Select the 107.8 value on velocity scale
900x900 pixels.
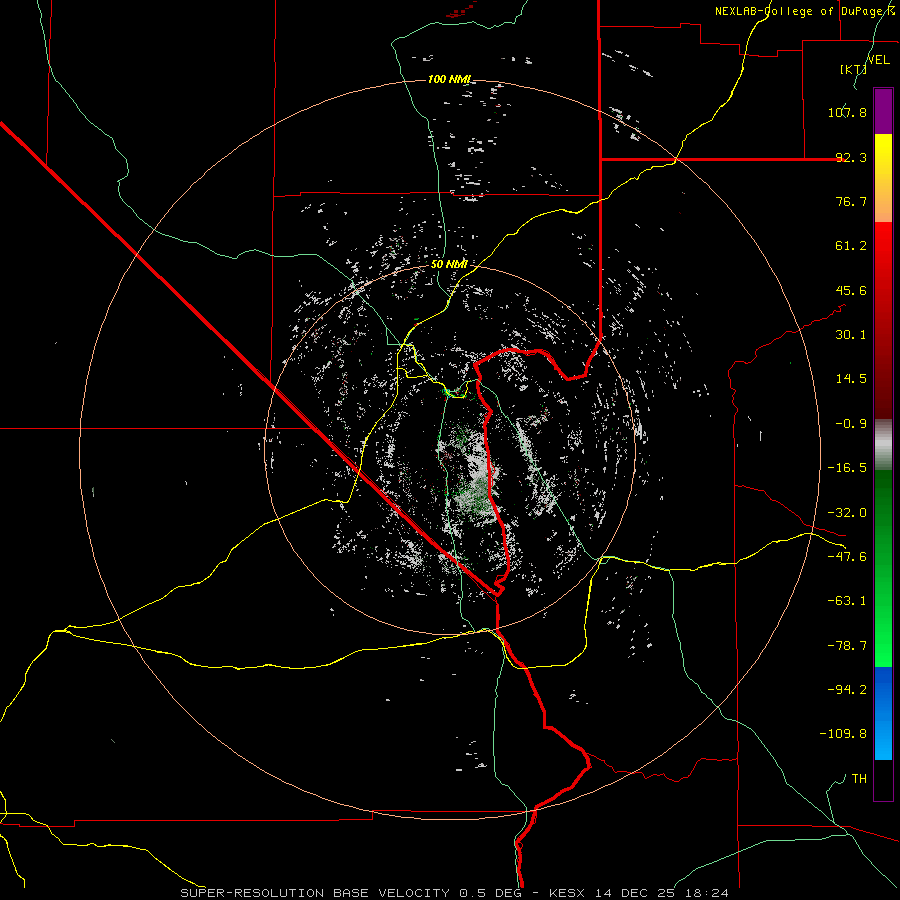click(847, 112)
